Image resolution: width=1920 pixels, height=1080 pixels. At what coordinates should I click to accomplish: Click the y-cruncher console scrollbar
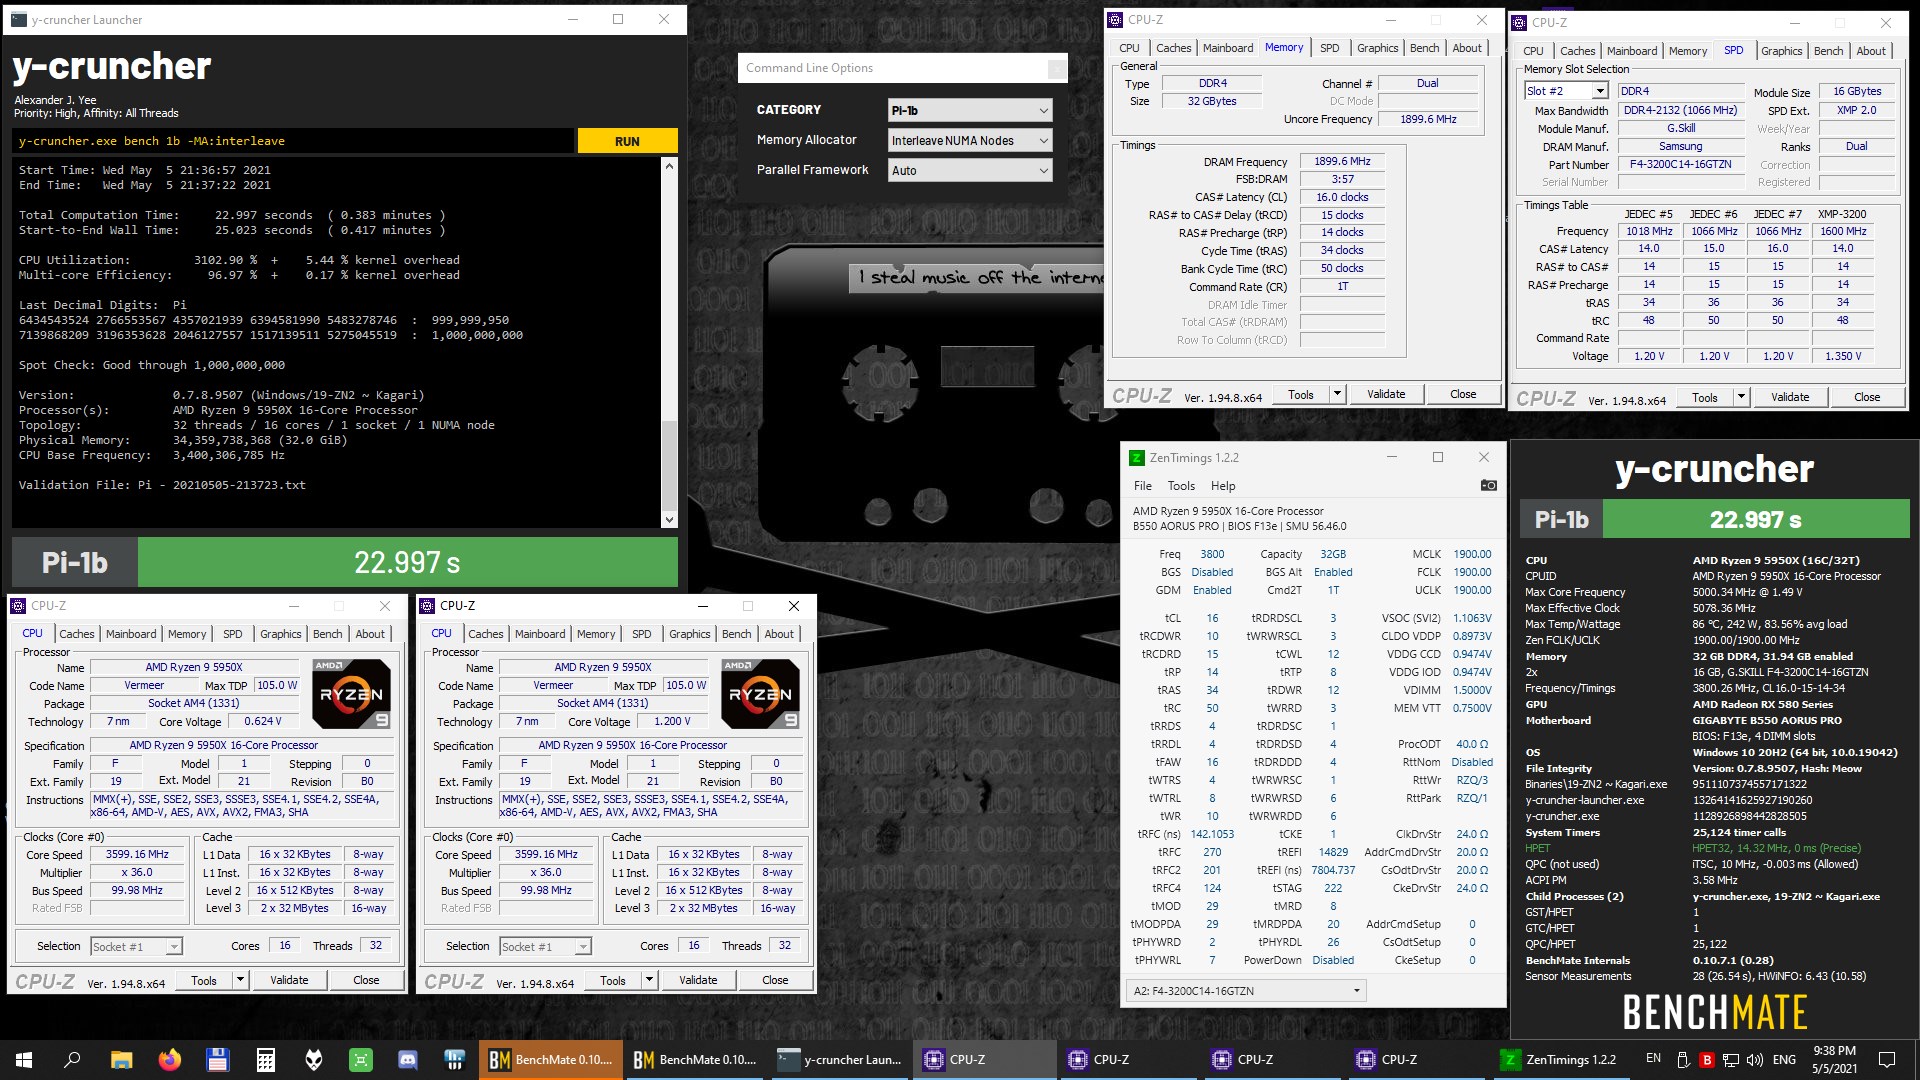[668, 460]
